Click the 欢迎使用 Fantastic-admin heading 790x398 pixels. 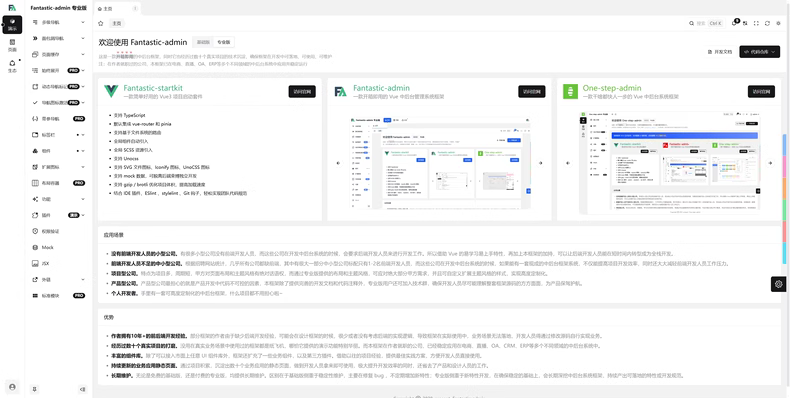click(x=143, y=42)
